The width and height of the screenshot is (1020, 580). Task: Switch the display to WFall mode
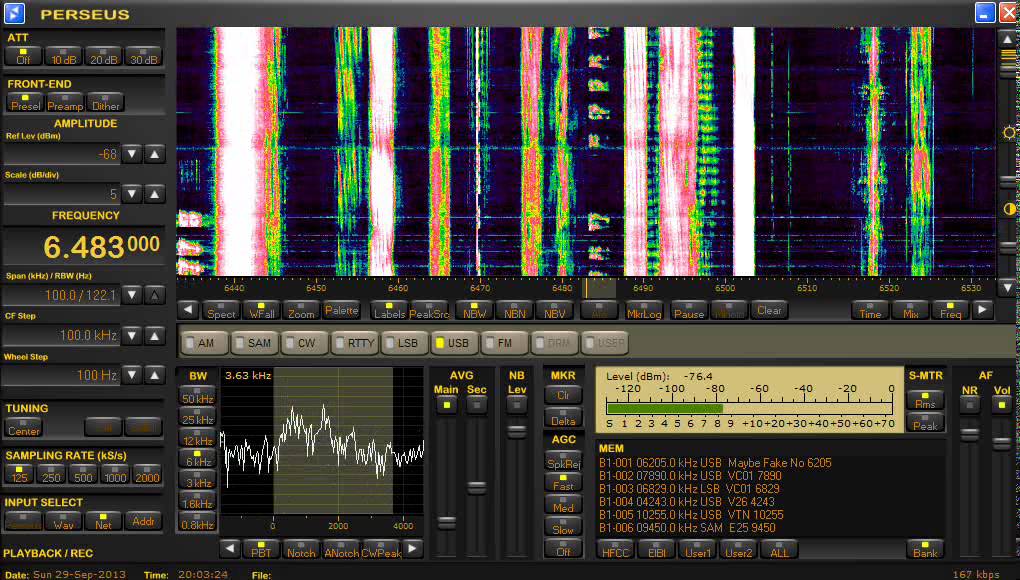(262, 310)
